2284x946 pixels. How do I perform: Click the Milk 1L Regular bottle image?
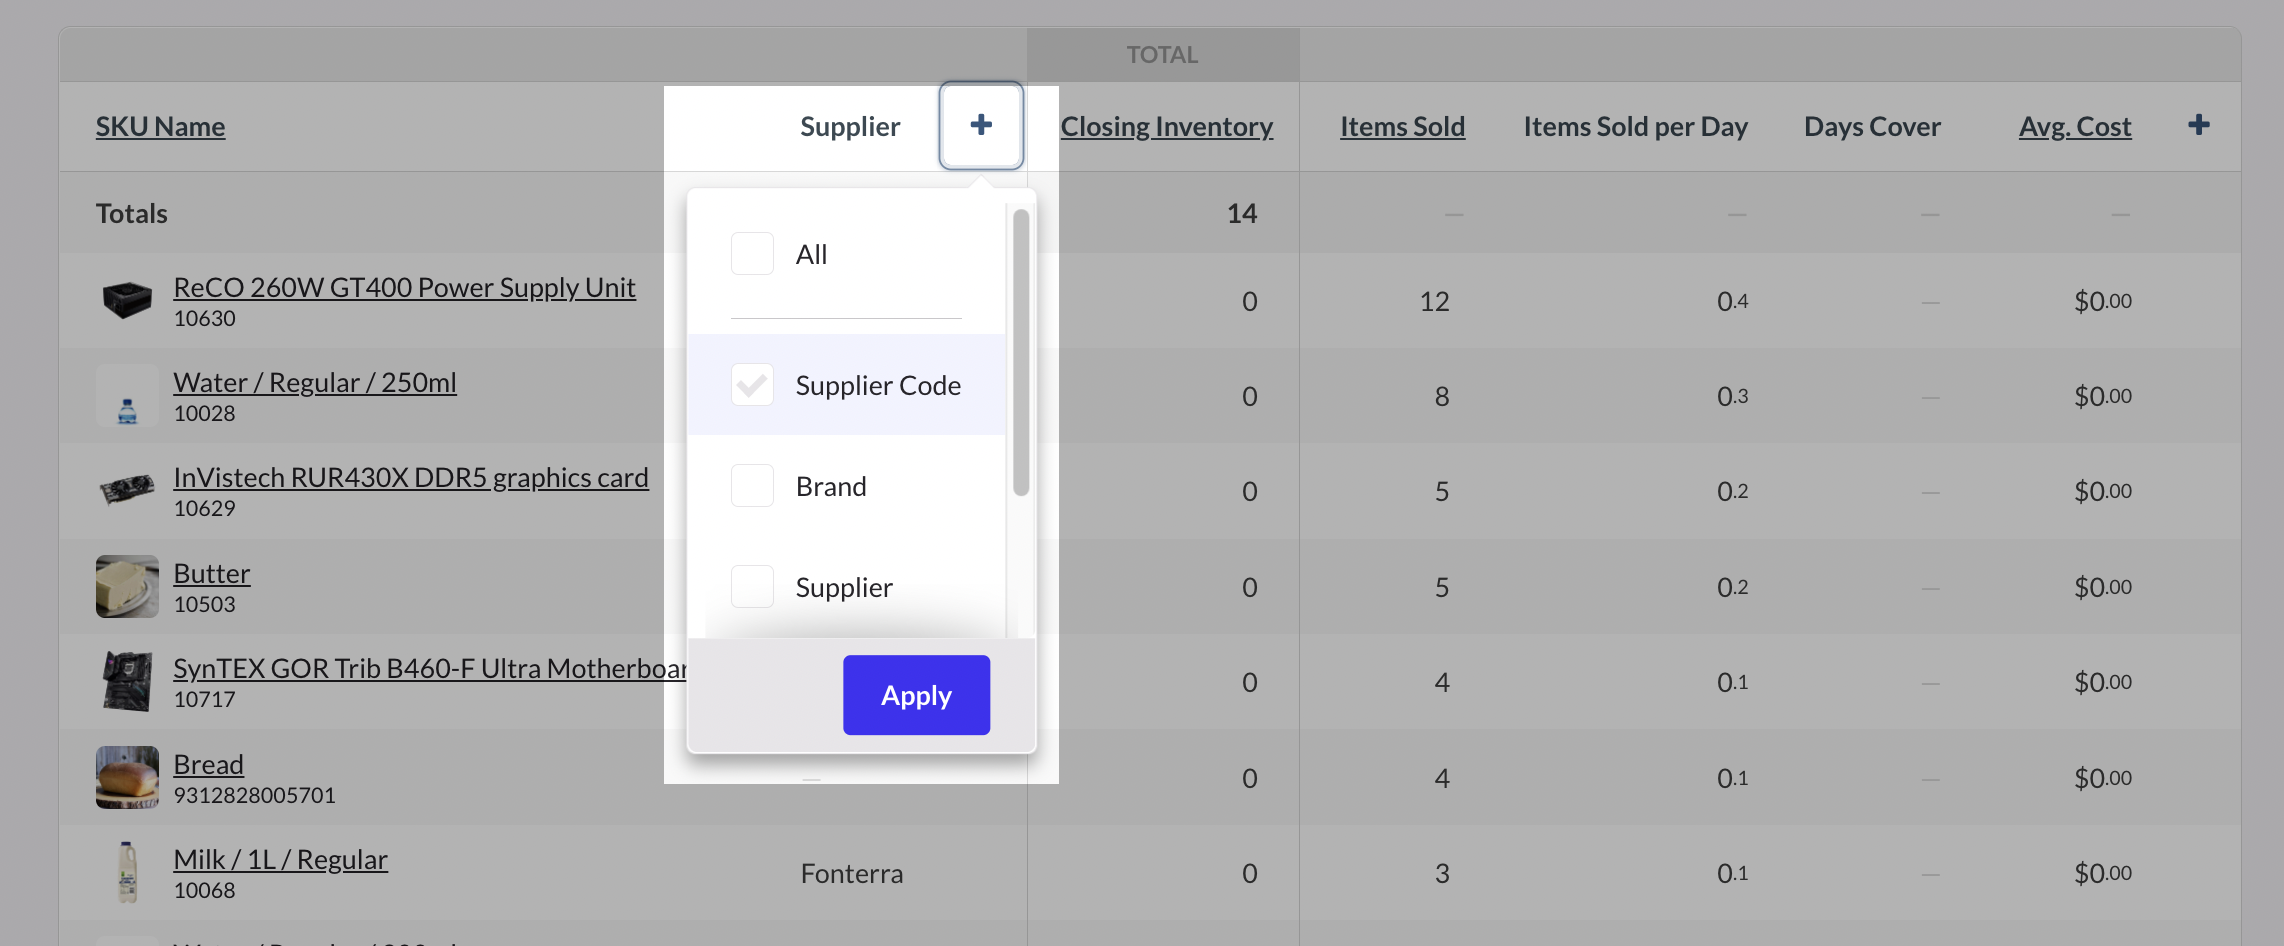click(x=127, y=872)
